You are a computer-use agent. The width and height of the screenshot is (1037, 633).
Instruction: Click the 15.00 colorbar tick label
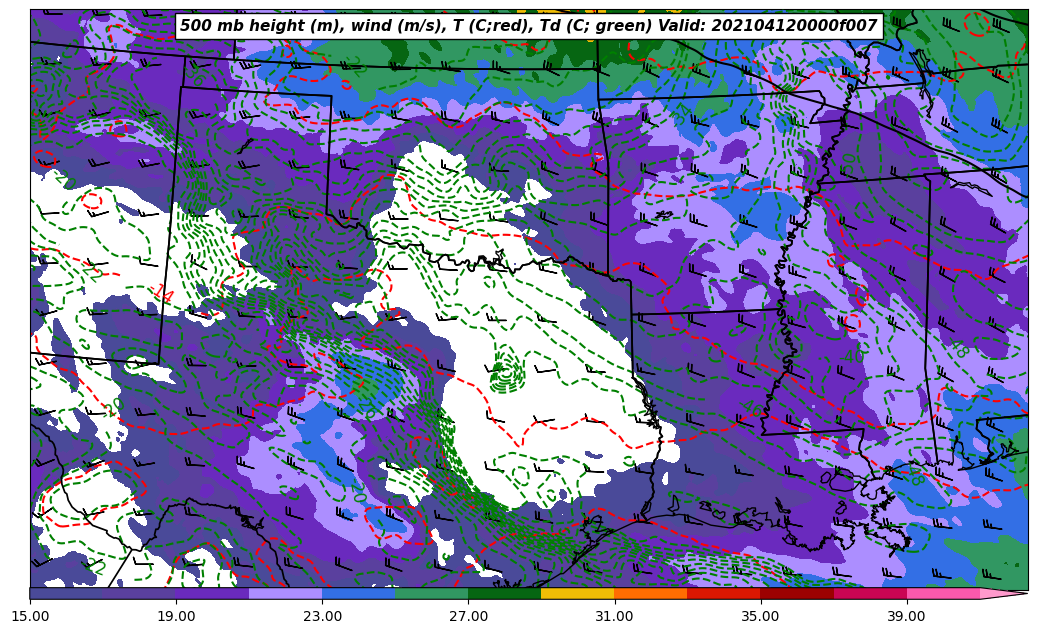[30, 616]
